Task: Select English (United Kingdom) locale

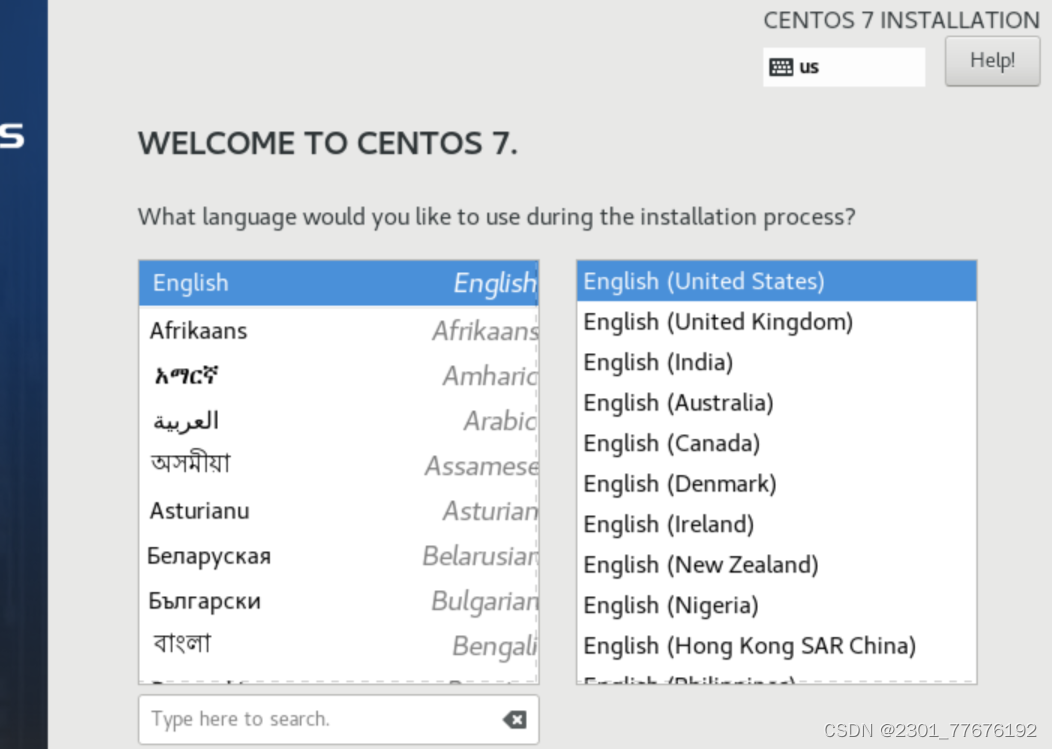Action: coord(718,322)
